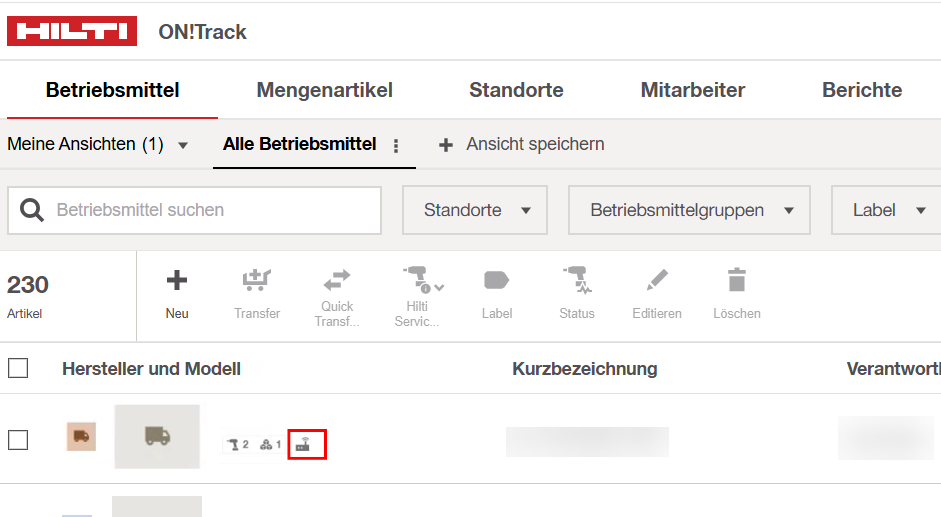The height and width of the screenshot is (517, 941).
Task: Switch to the Mengenartikel tab
Action: [x=325, y=90]
